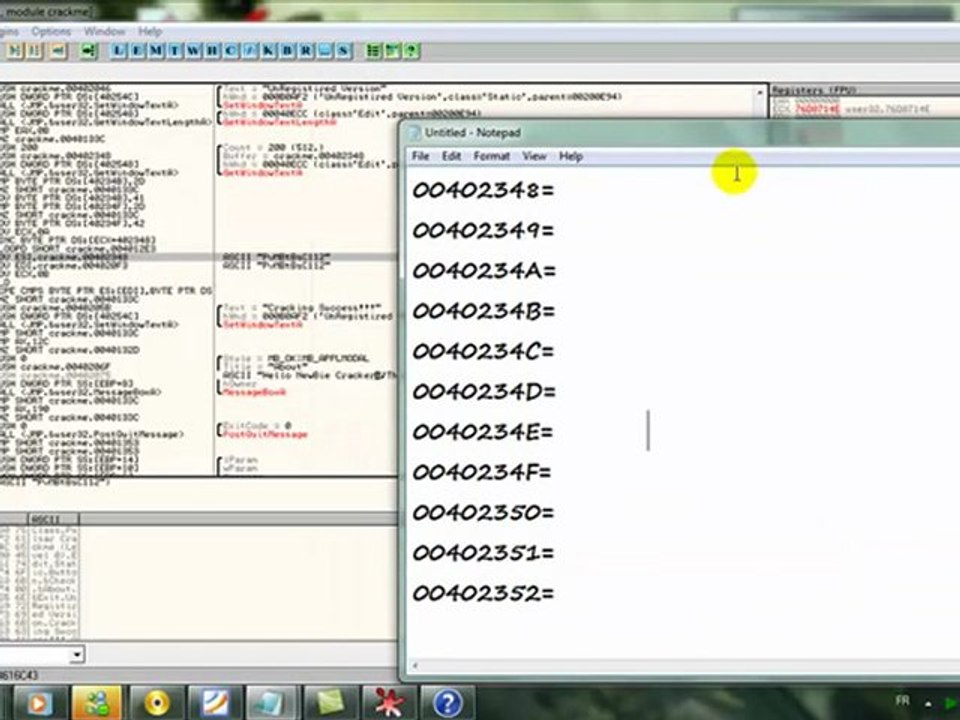Click the Notepad line "0040234F="

click(x=482, y=472)
